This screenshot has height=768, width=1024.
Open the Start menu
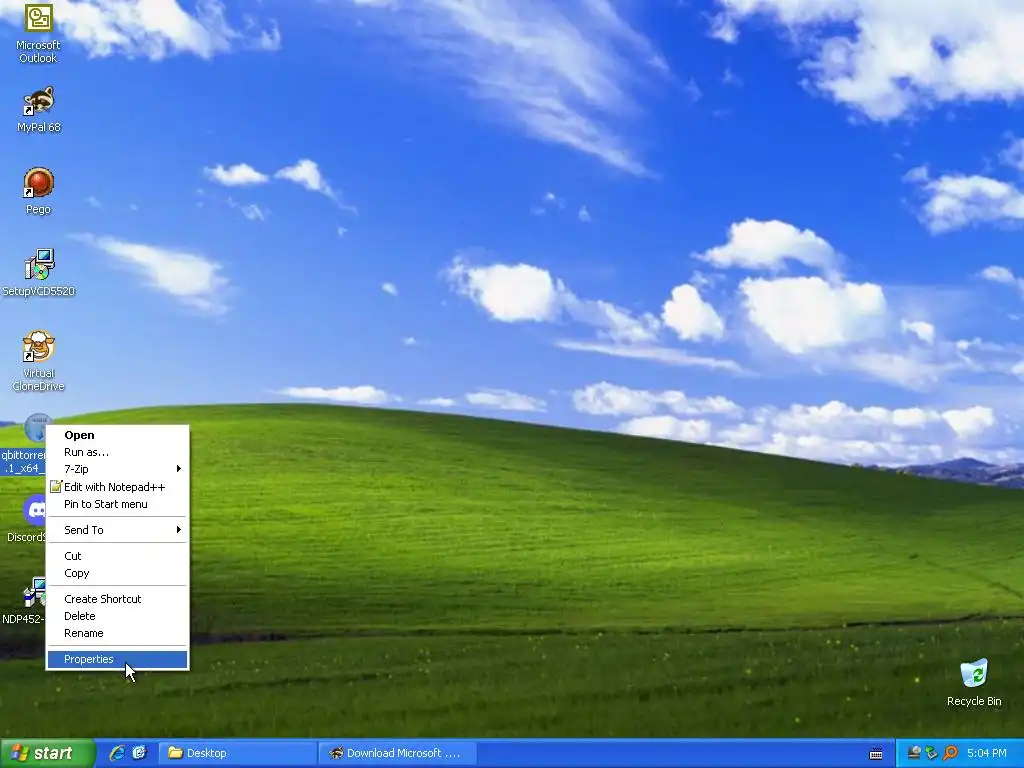(x=47, y=753)
